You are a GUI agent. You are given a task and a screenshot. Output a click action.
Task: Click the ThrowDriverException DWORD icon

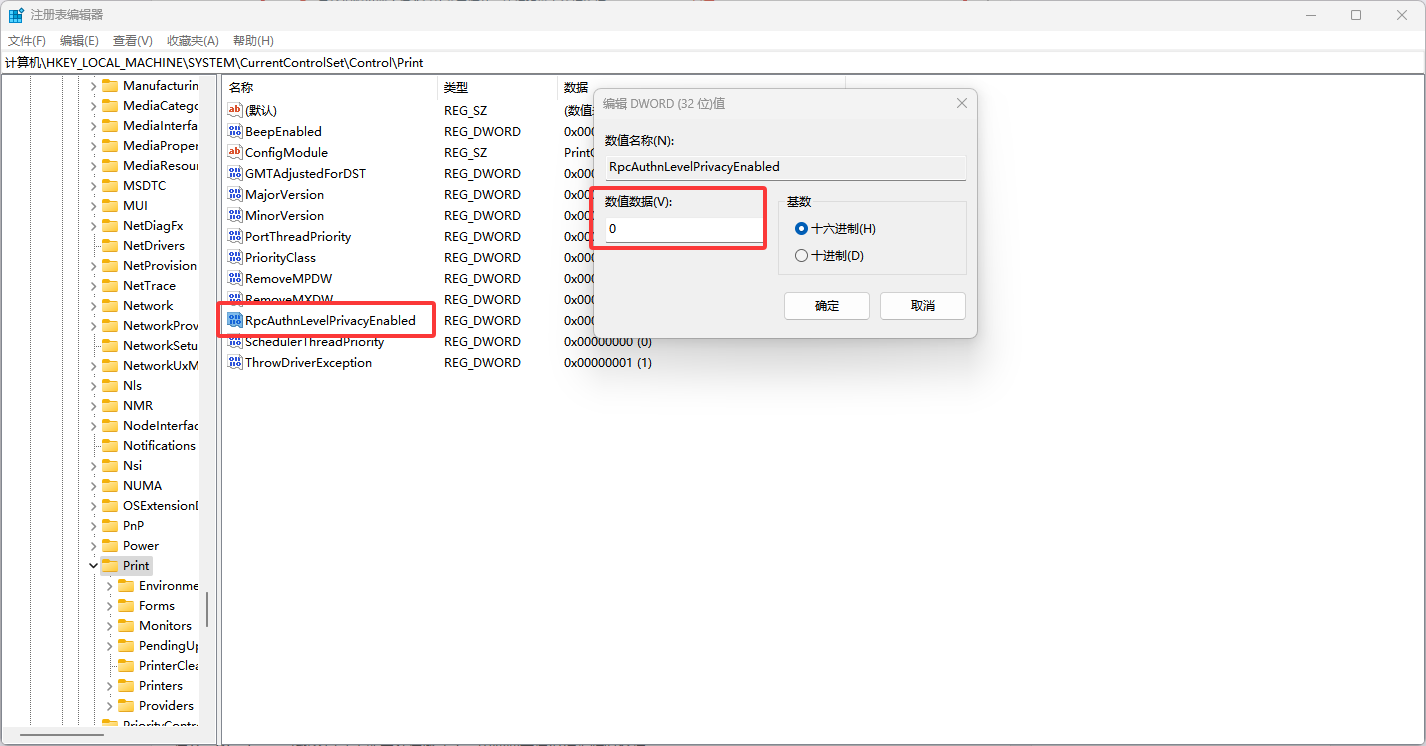(235, 362)
